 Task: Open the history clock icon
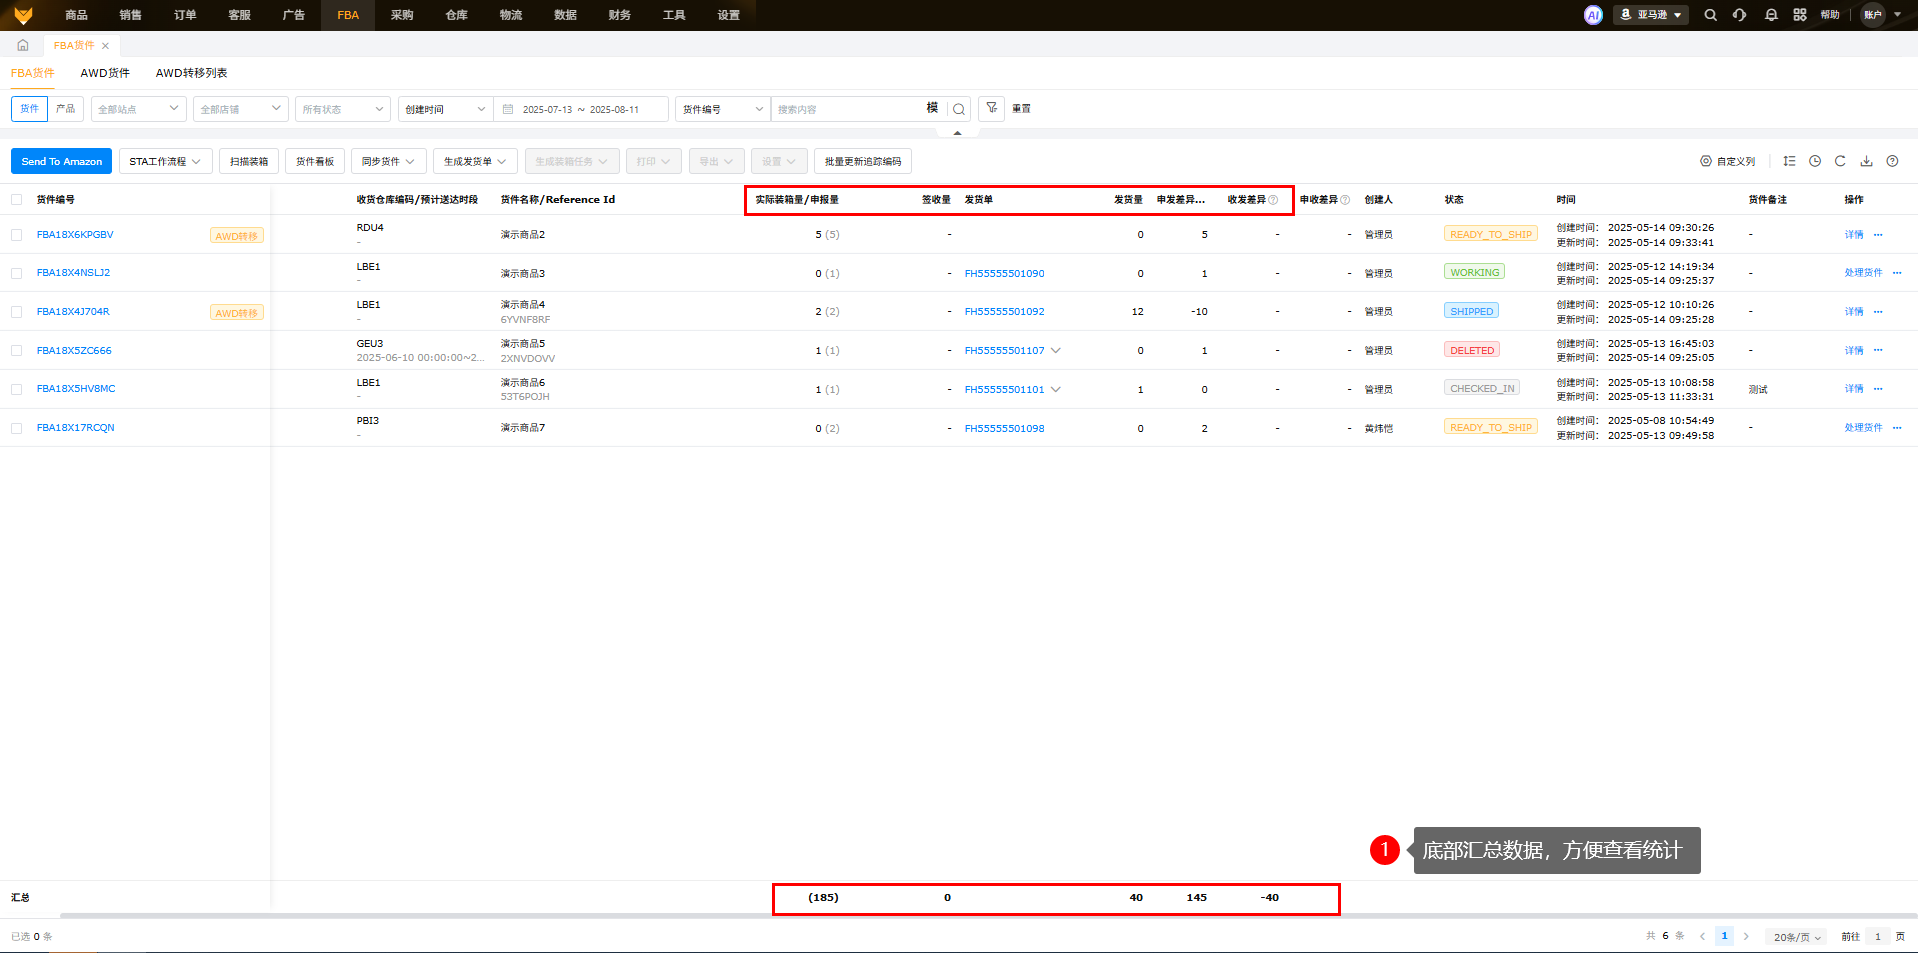coord(1815,161)
